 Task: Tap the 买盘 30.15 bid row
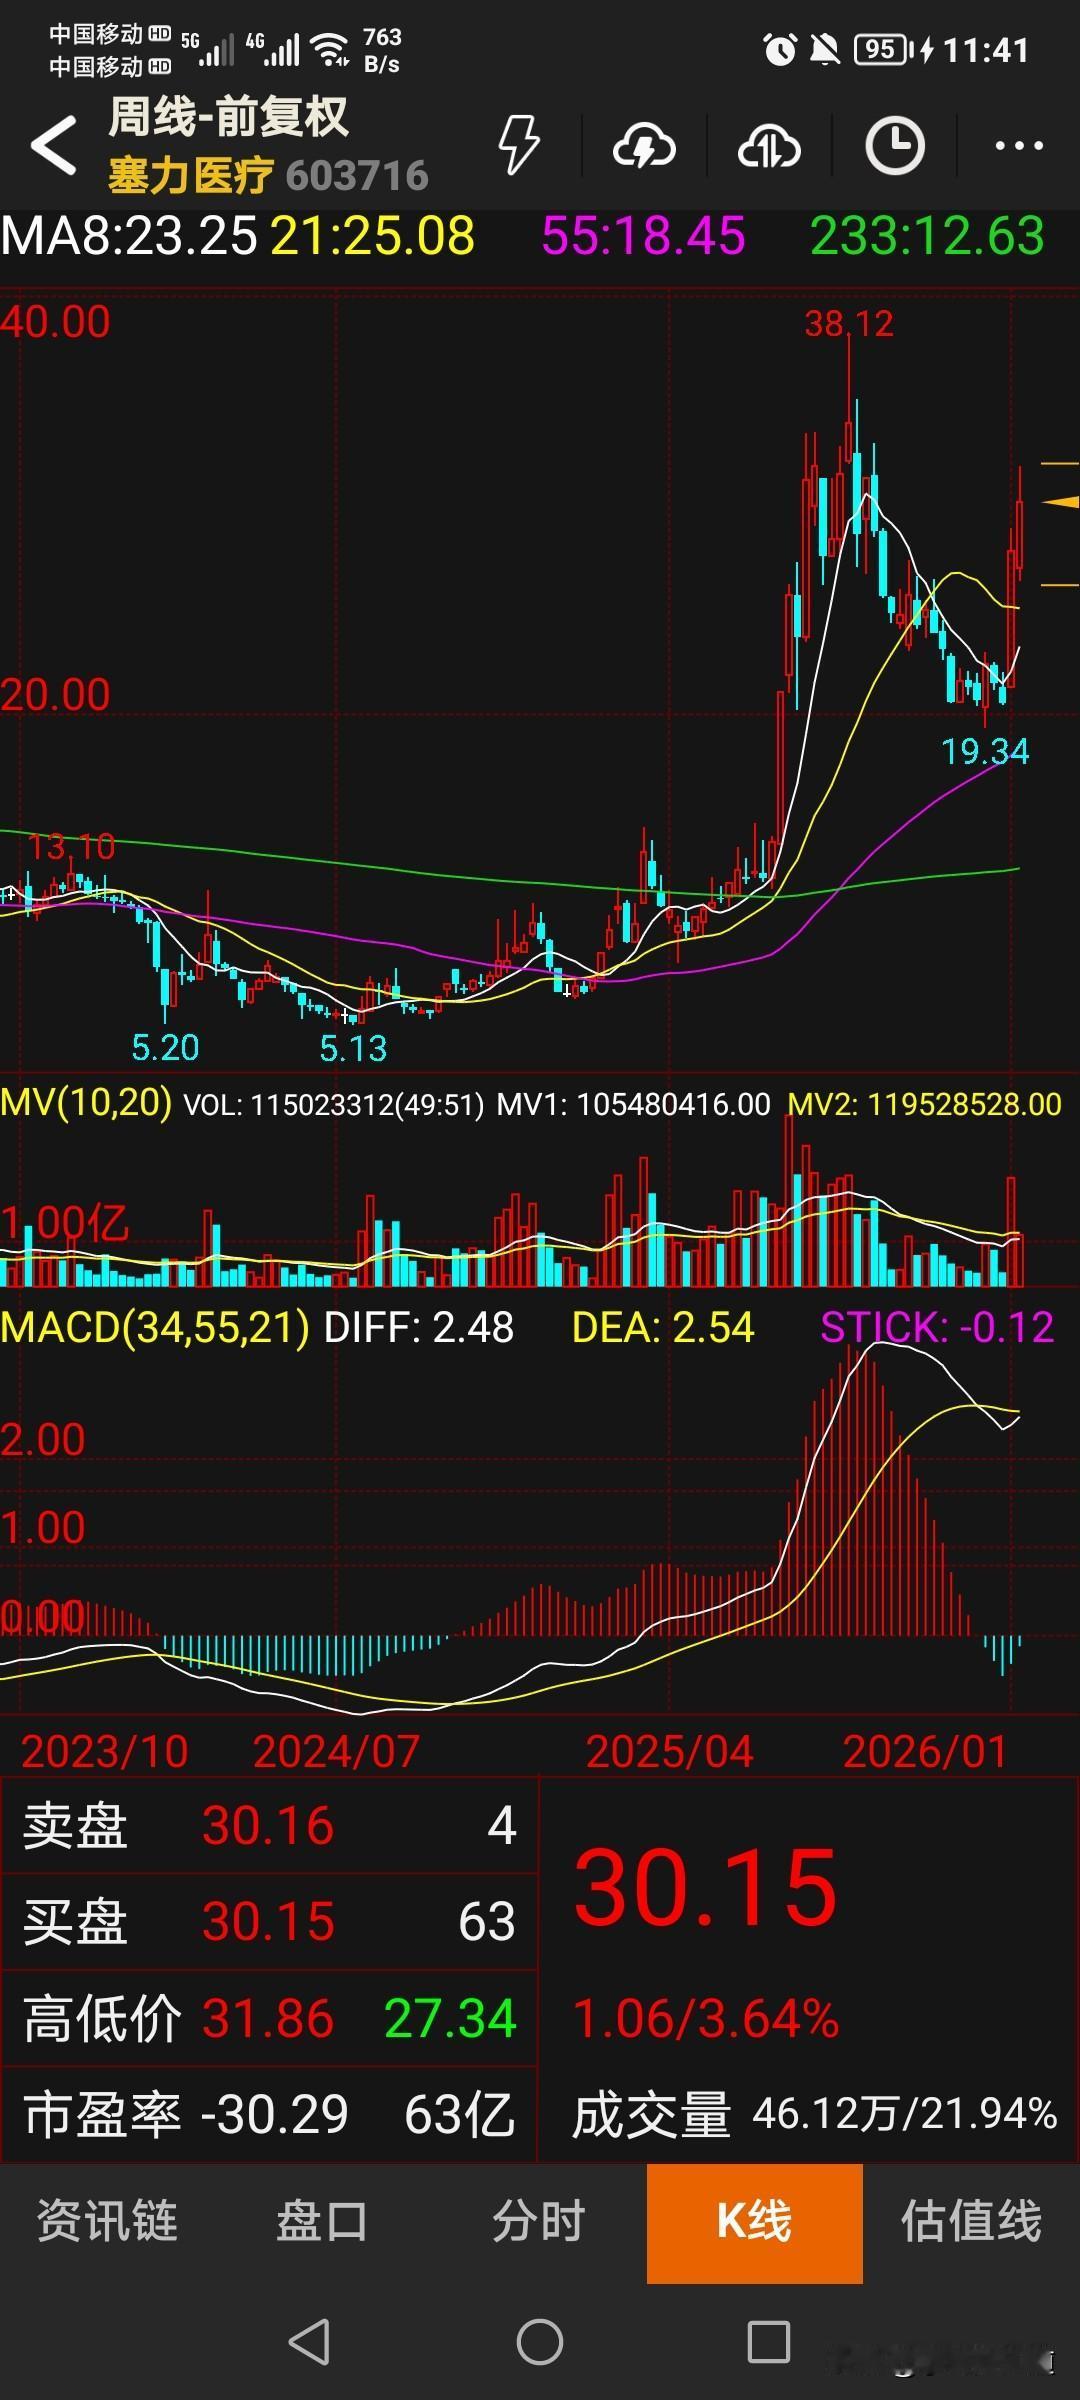pyautogui.click(x=269, y=1921)
